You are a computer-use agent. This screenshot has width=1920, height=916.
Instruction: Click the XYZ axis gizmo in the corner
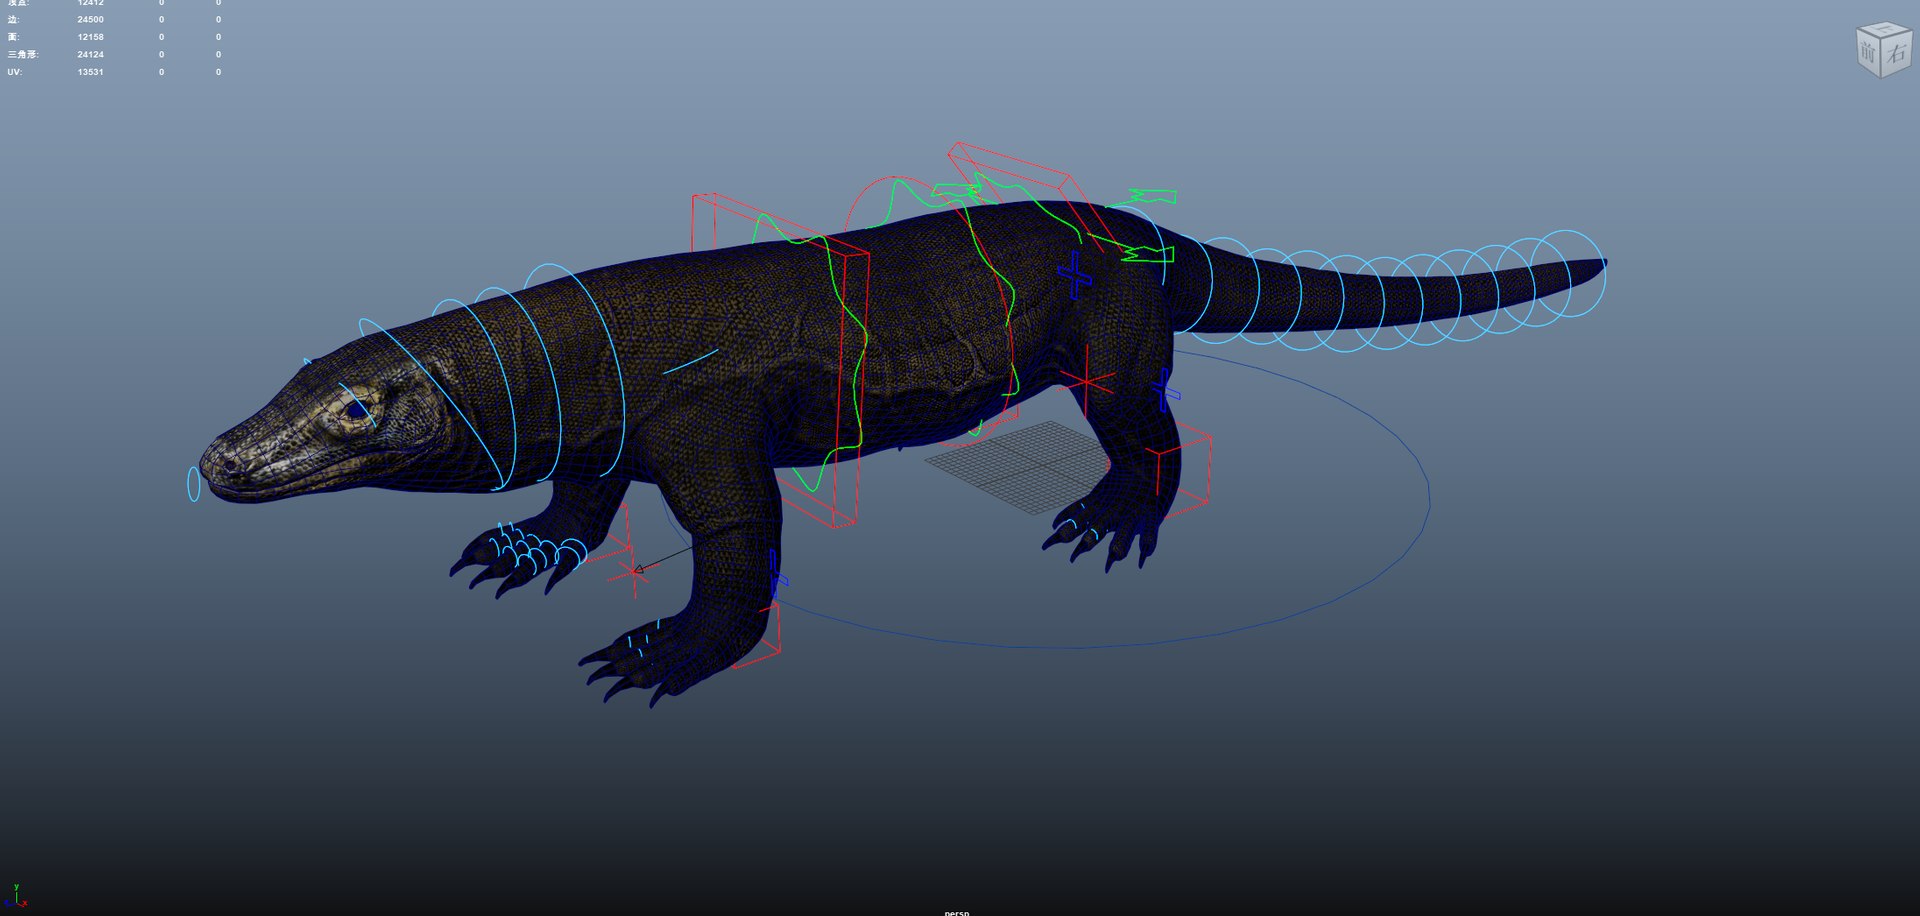point(15,897)
